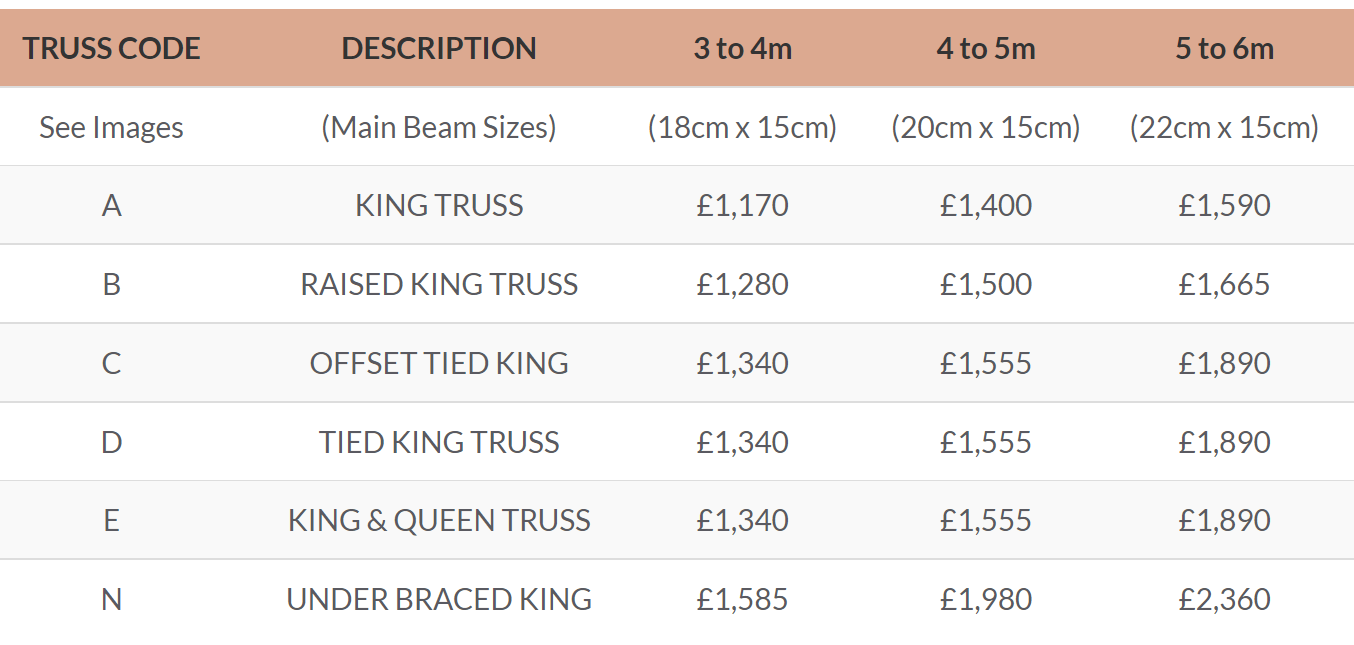Select the 4 to 5m column header
Image resolution: width=1354 pixels, height=645 pixels.
pyautogui.click(x=986, y=48)
